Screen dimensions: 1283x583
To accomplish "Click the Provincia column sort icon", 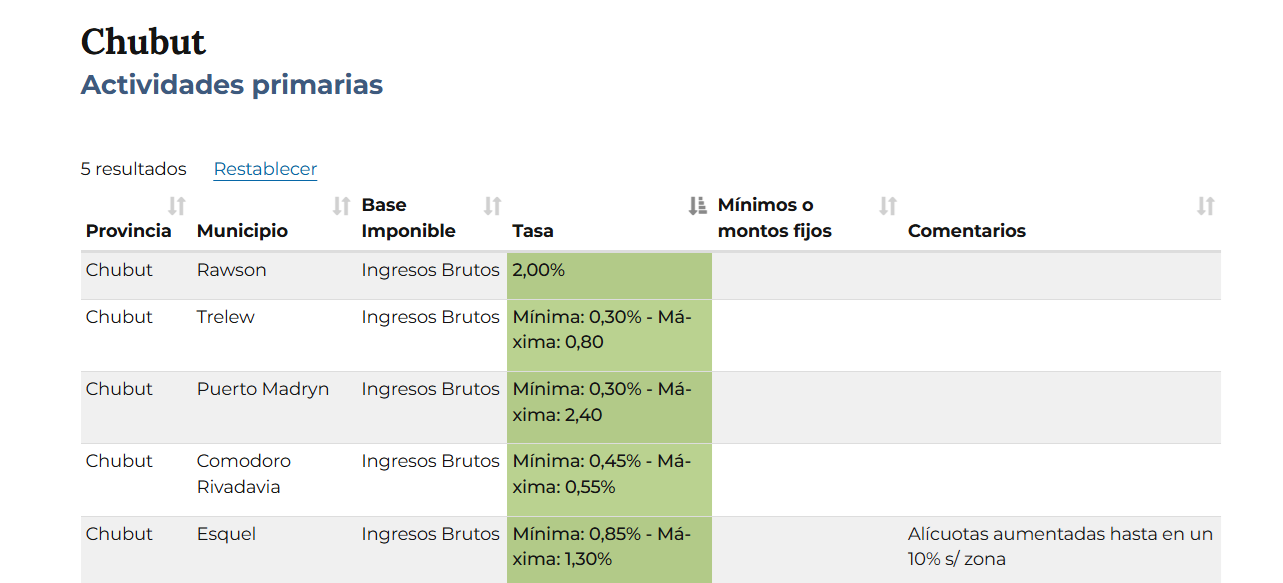I will 177,206.
